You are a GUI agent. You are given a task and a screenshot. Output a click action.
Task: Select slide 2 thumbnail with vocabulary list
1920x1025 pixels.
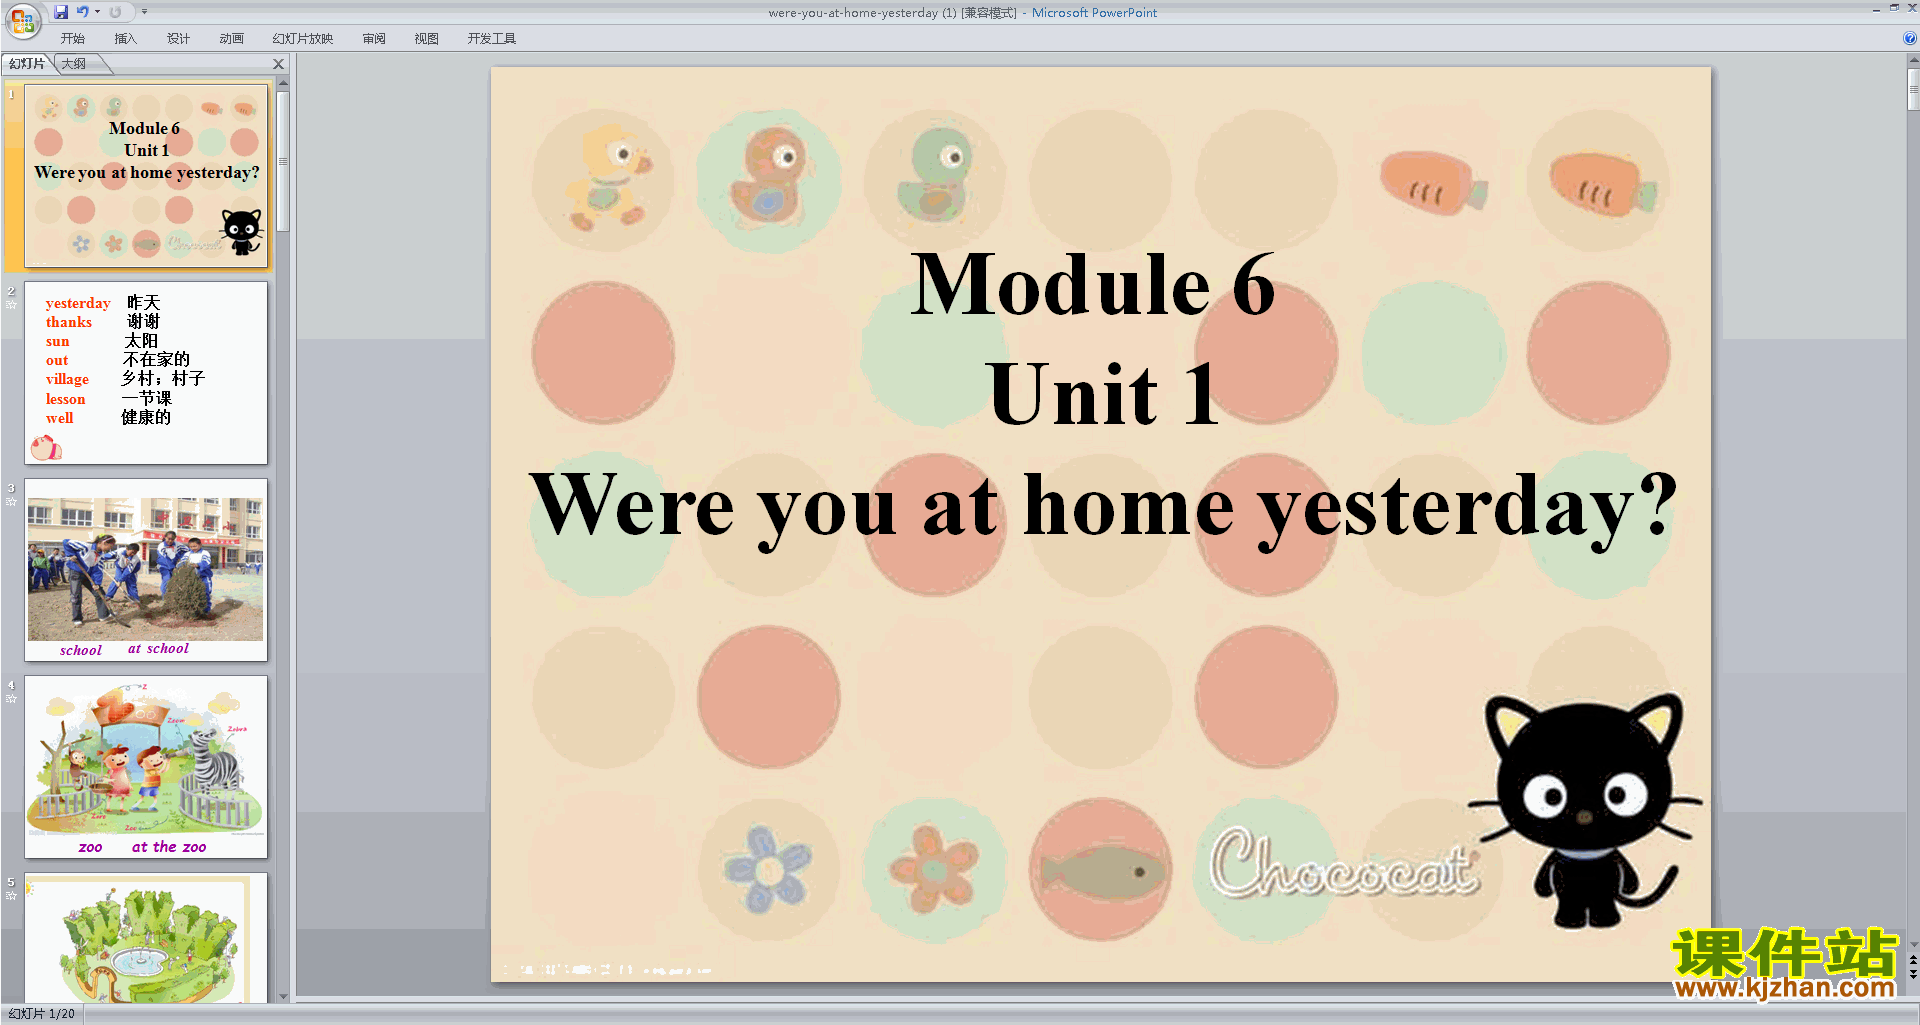pos(146,372)
